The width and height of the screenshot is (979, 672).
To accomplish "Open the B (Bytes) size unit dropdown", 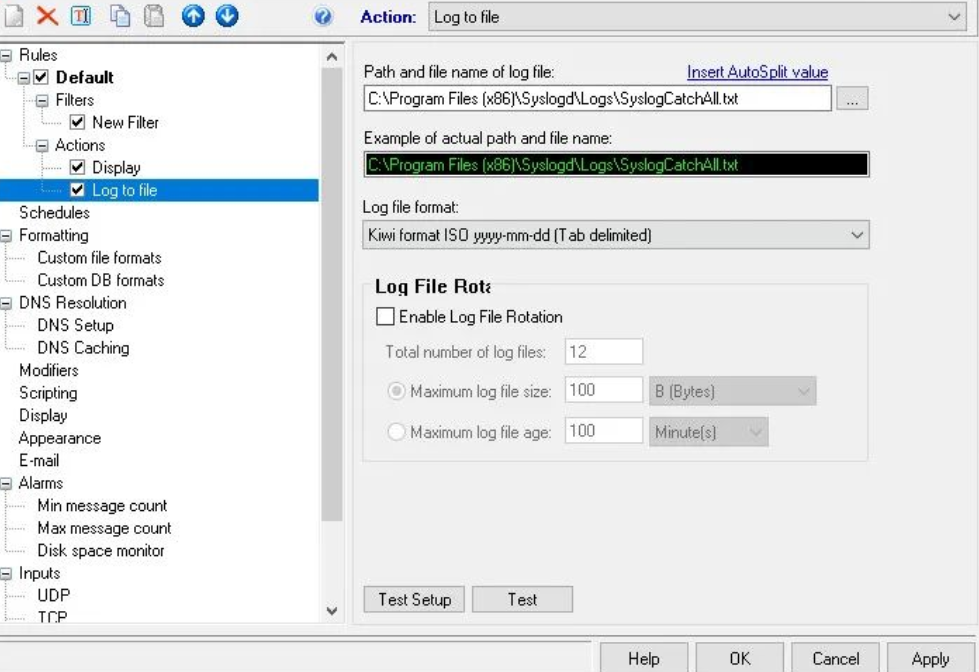I will (732, 392).
